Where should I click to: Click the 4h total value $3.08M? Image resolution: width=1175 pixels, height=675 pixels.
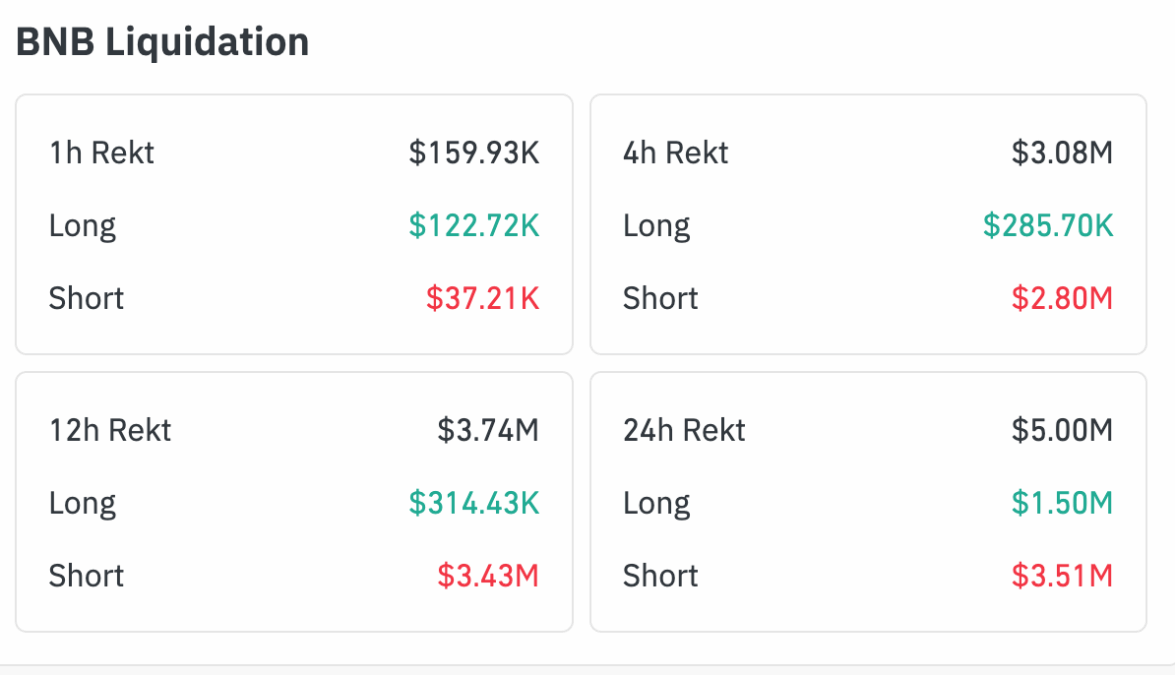point(1062,153)
